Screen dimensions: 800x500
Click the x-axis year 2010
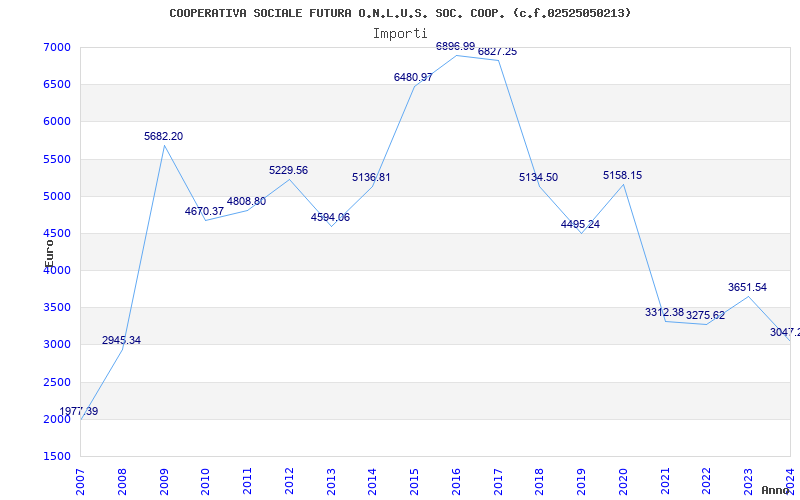(x=206, y=481)
